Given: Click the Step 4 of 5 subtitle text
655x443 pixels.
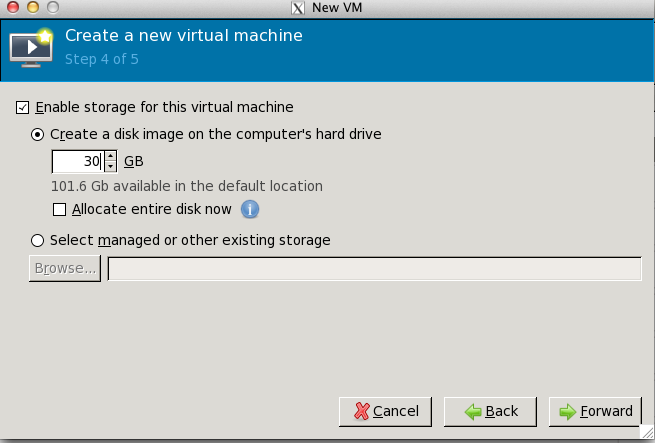Looking at the screenshot, I should [102, 59].
